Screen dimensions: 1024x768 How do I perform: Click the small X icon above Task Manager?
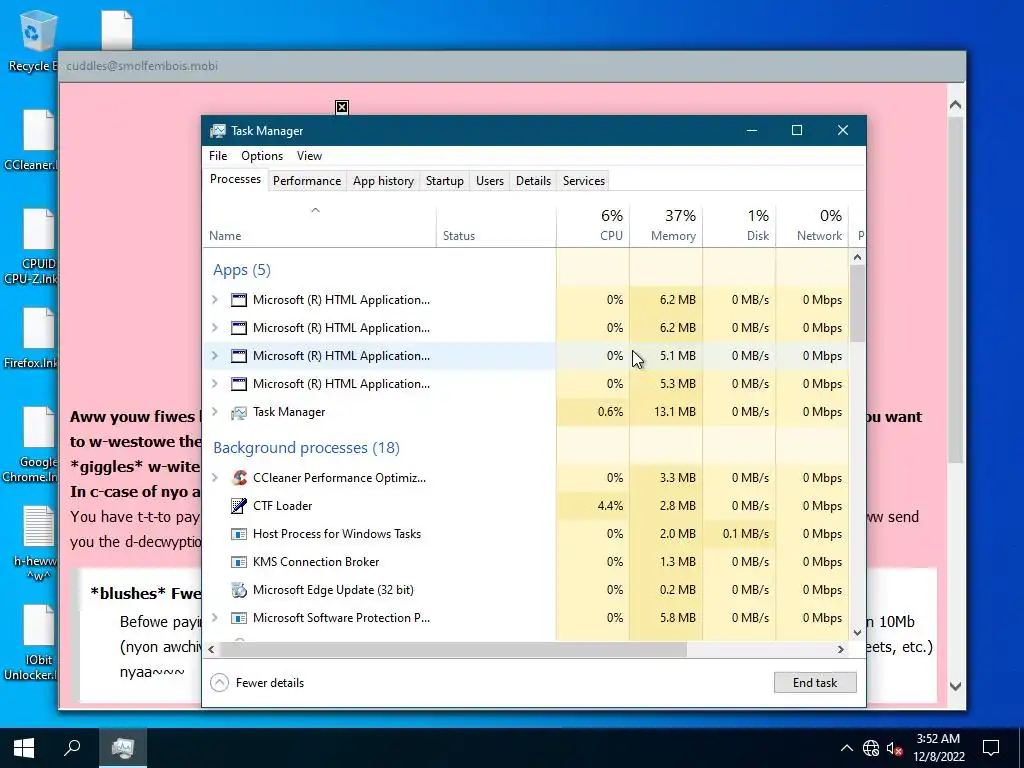click(342, 107)
